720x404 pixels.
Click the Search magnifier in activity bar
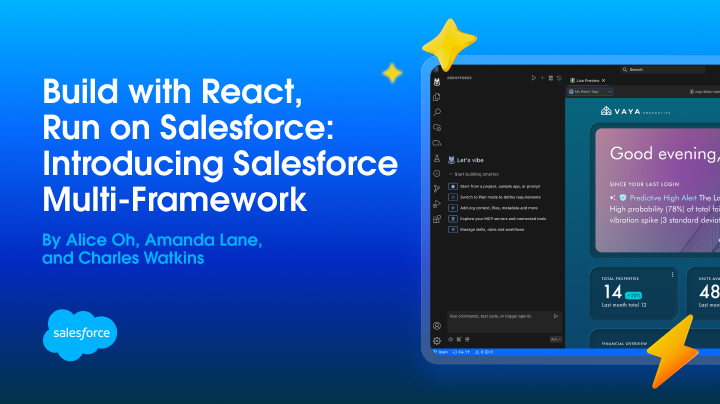437,112
